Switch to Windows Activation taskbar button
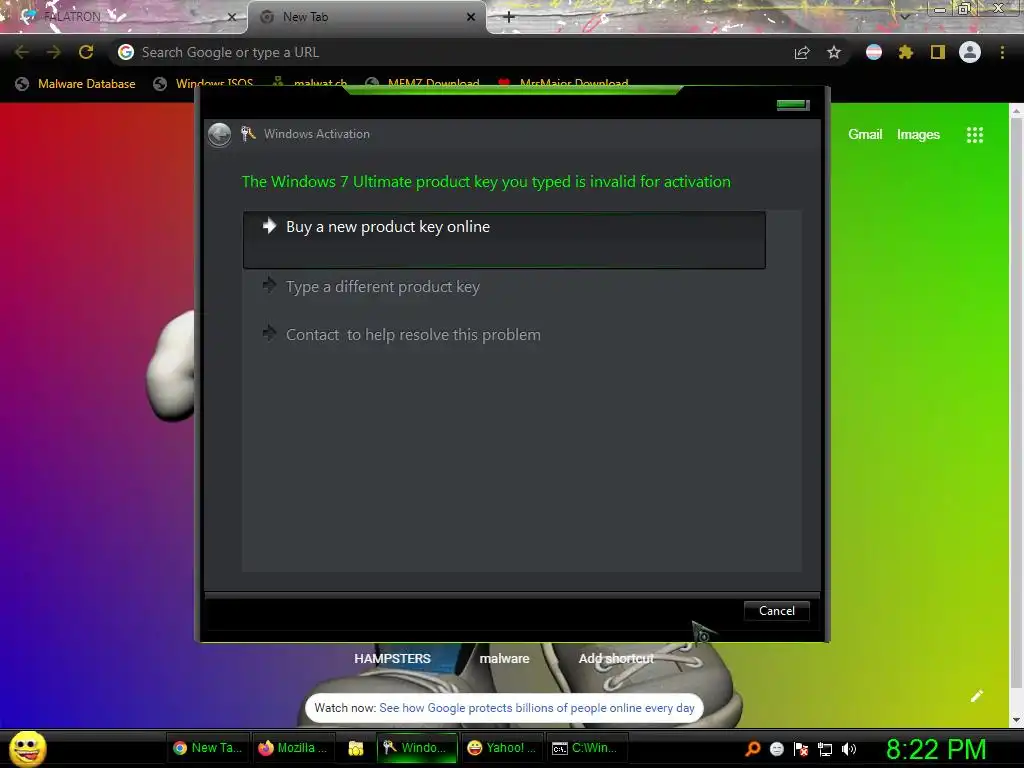 click(415, 748)
